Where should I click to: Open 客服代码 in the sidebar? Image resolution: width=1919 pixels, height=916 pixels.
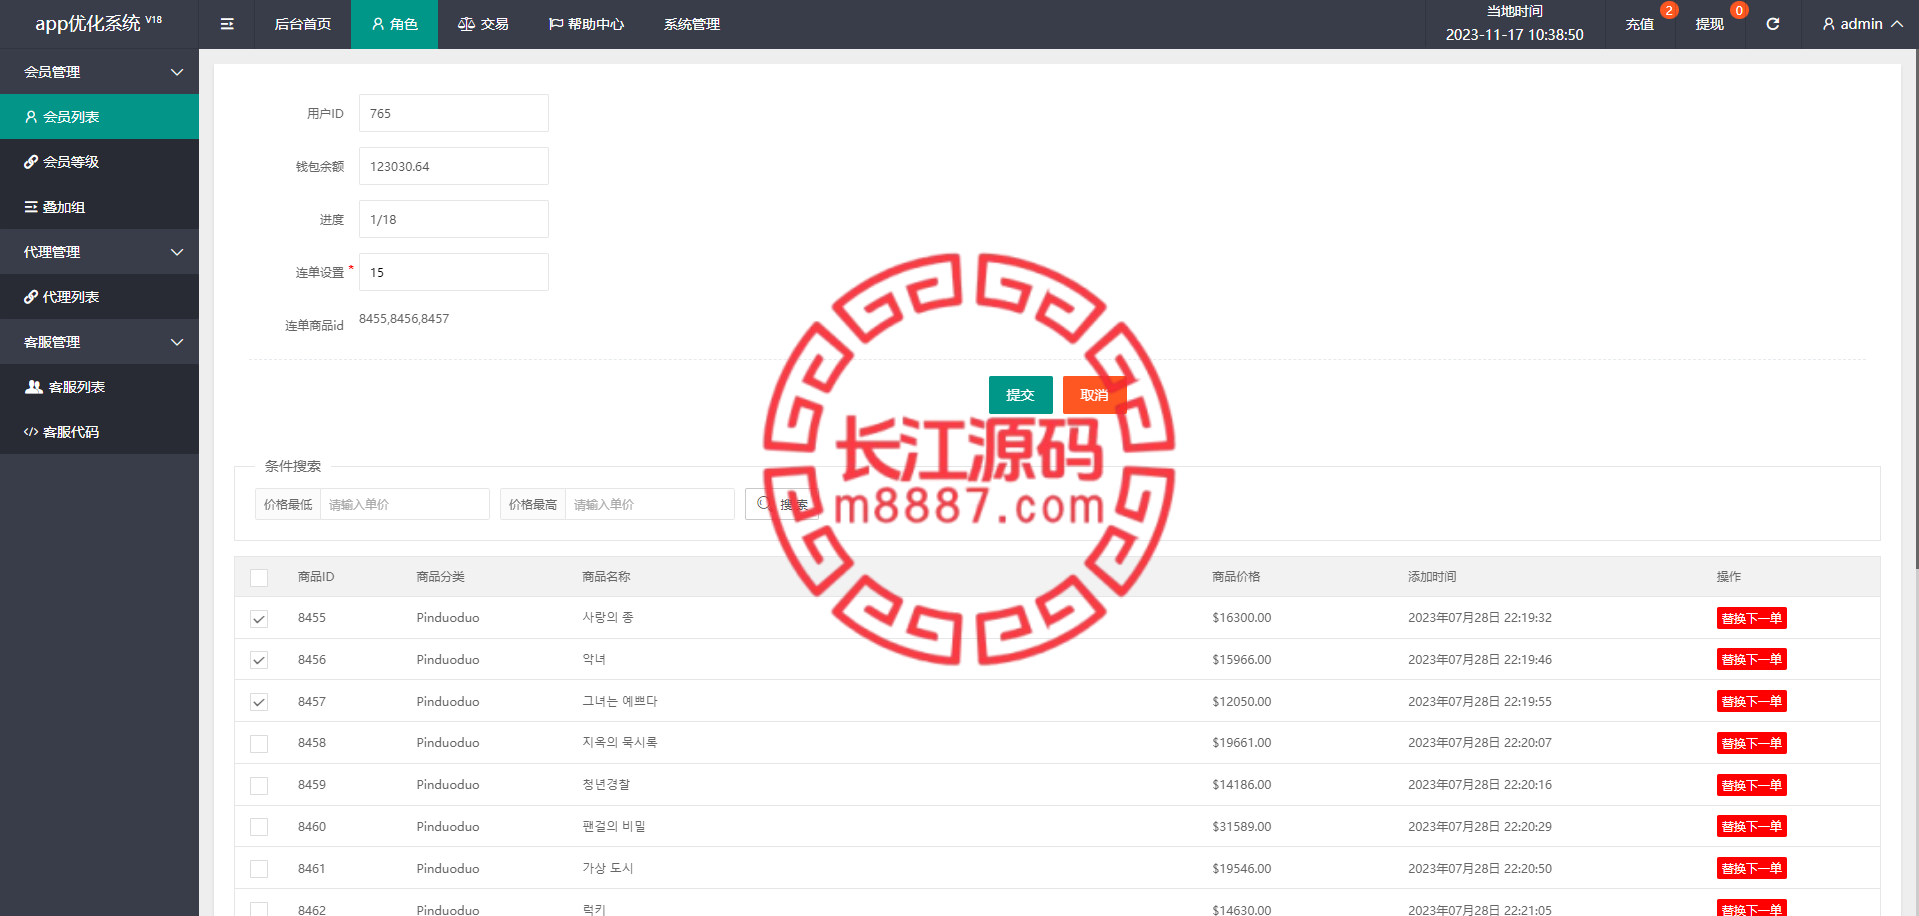[x=99, y=432]
